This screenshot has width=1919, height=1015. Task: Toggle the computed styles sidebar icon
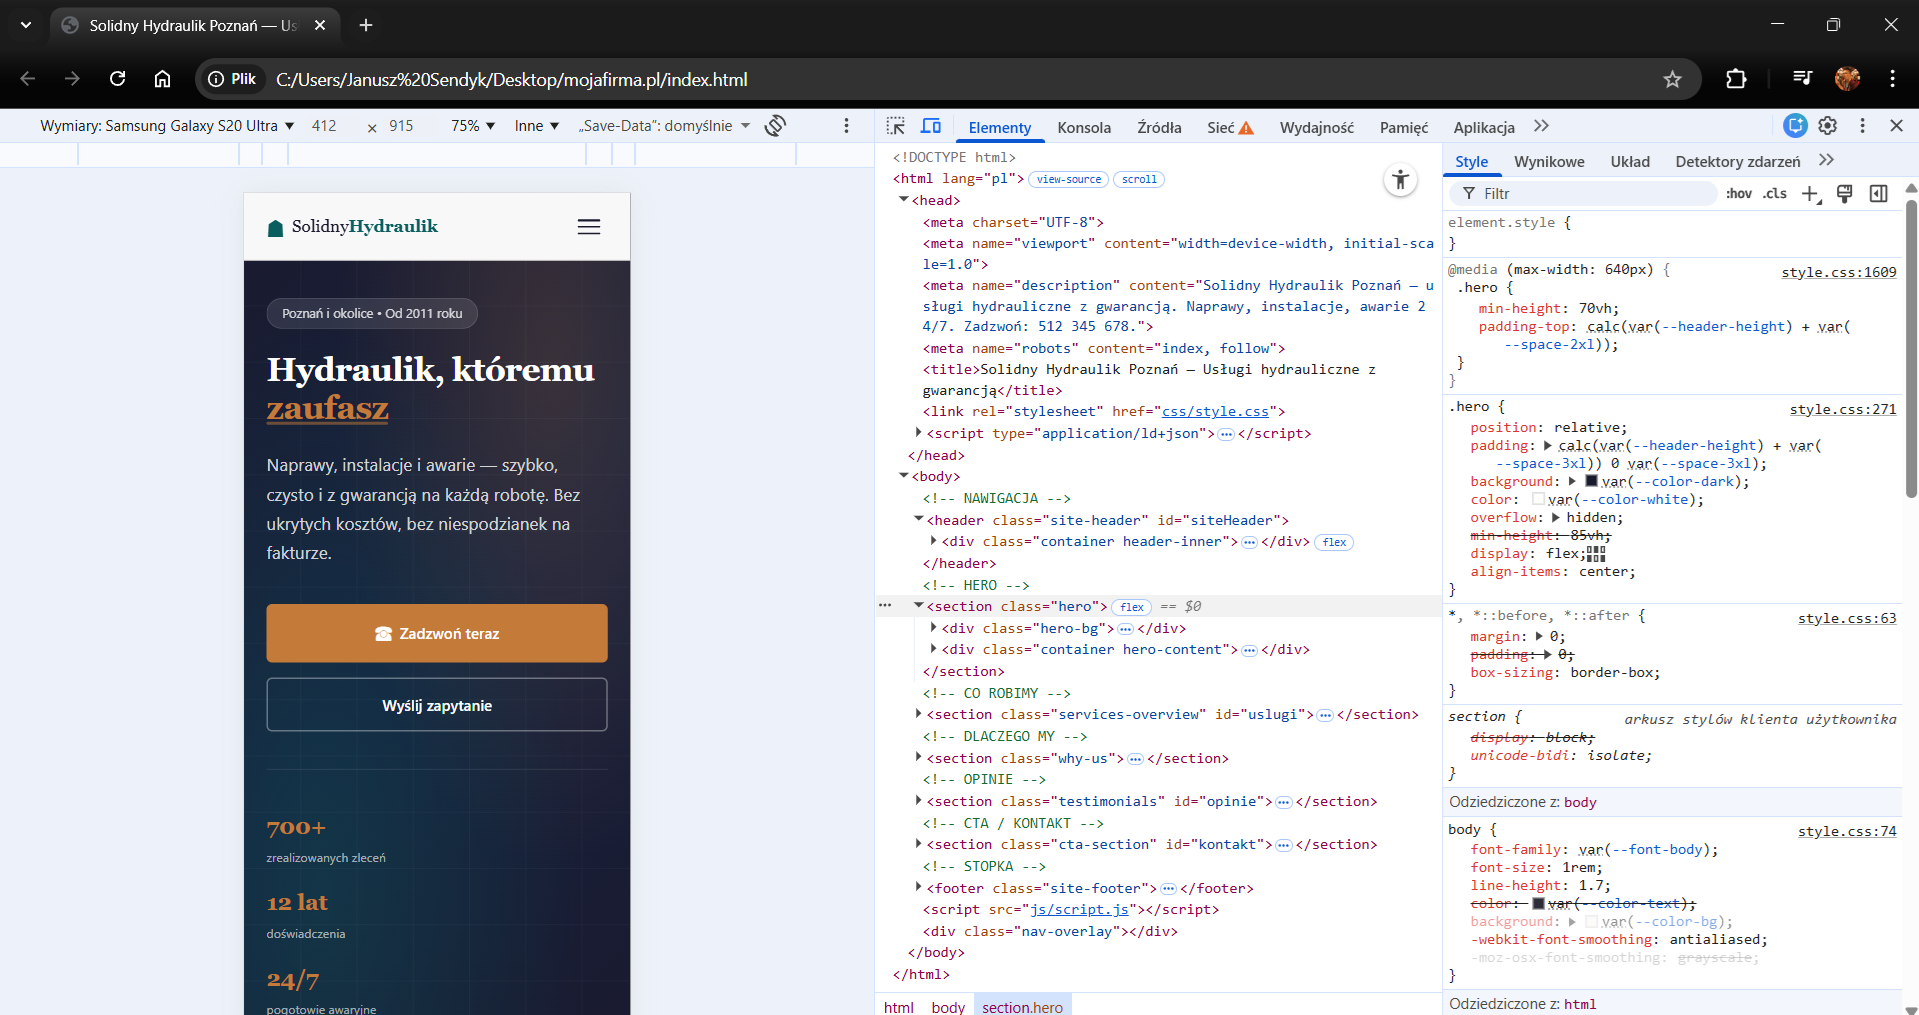click(1879, 194)
